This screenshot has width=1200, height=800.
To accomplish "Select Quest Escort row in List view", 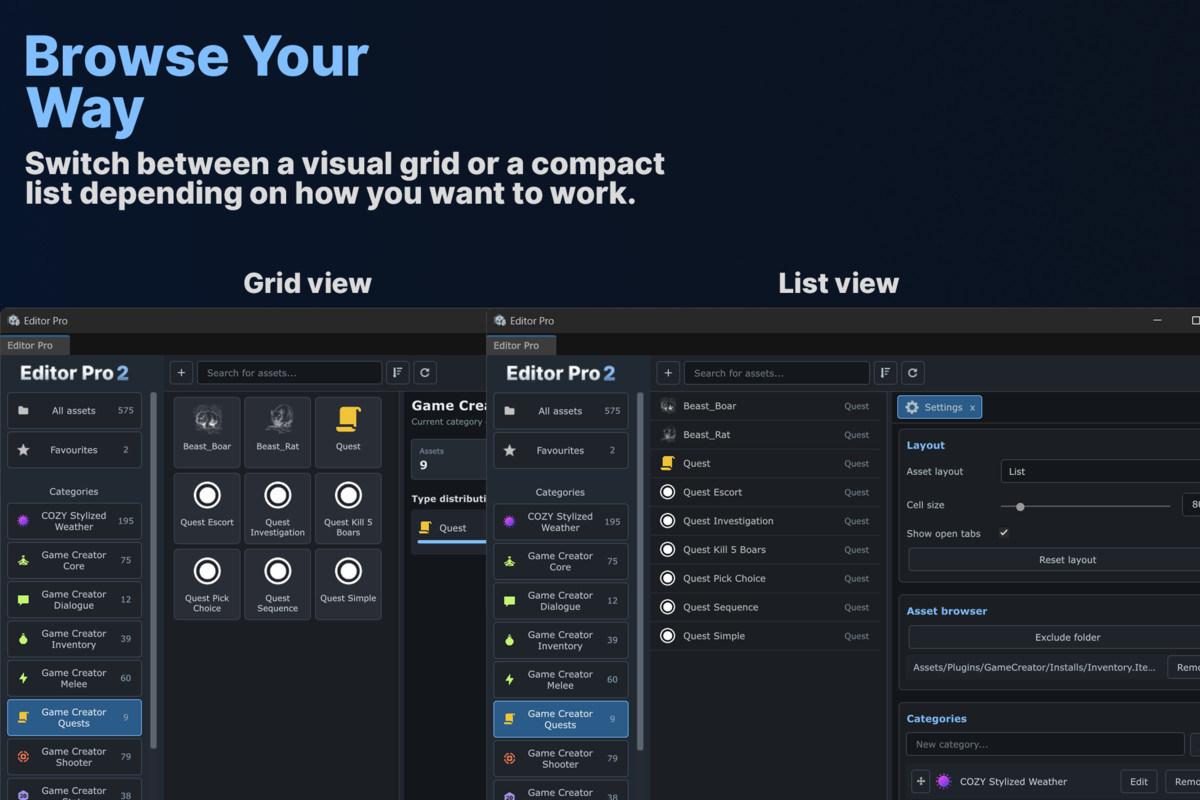I will click(766, 492).
